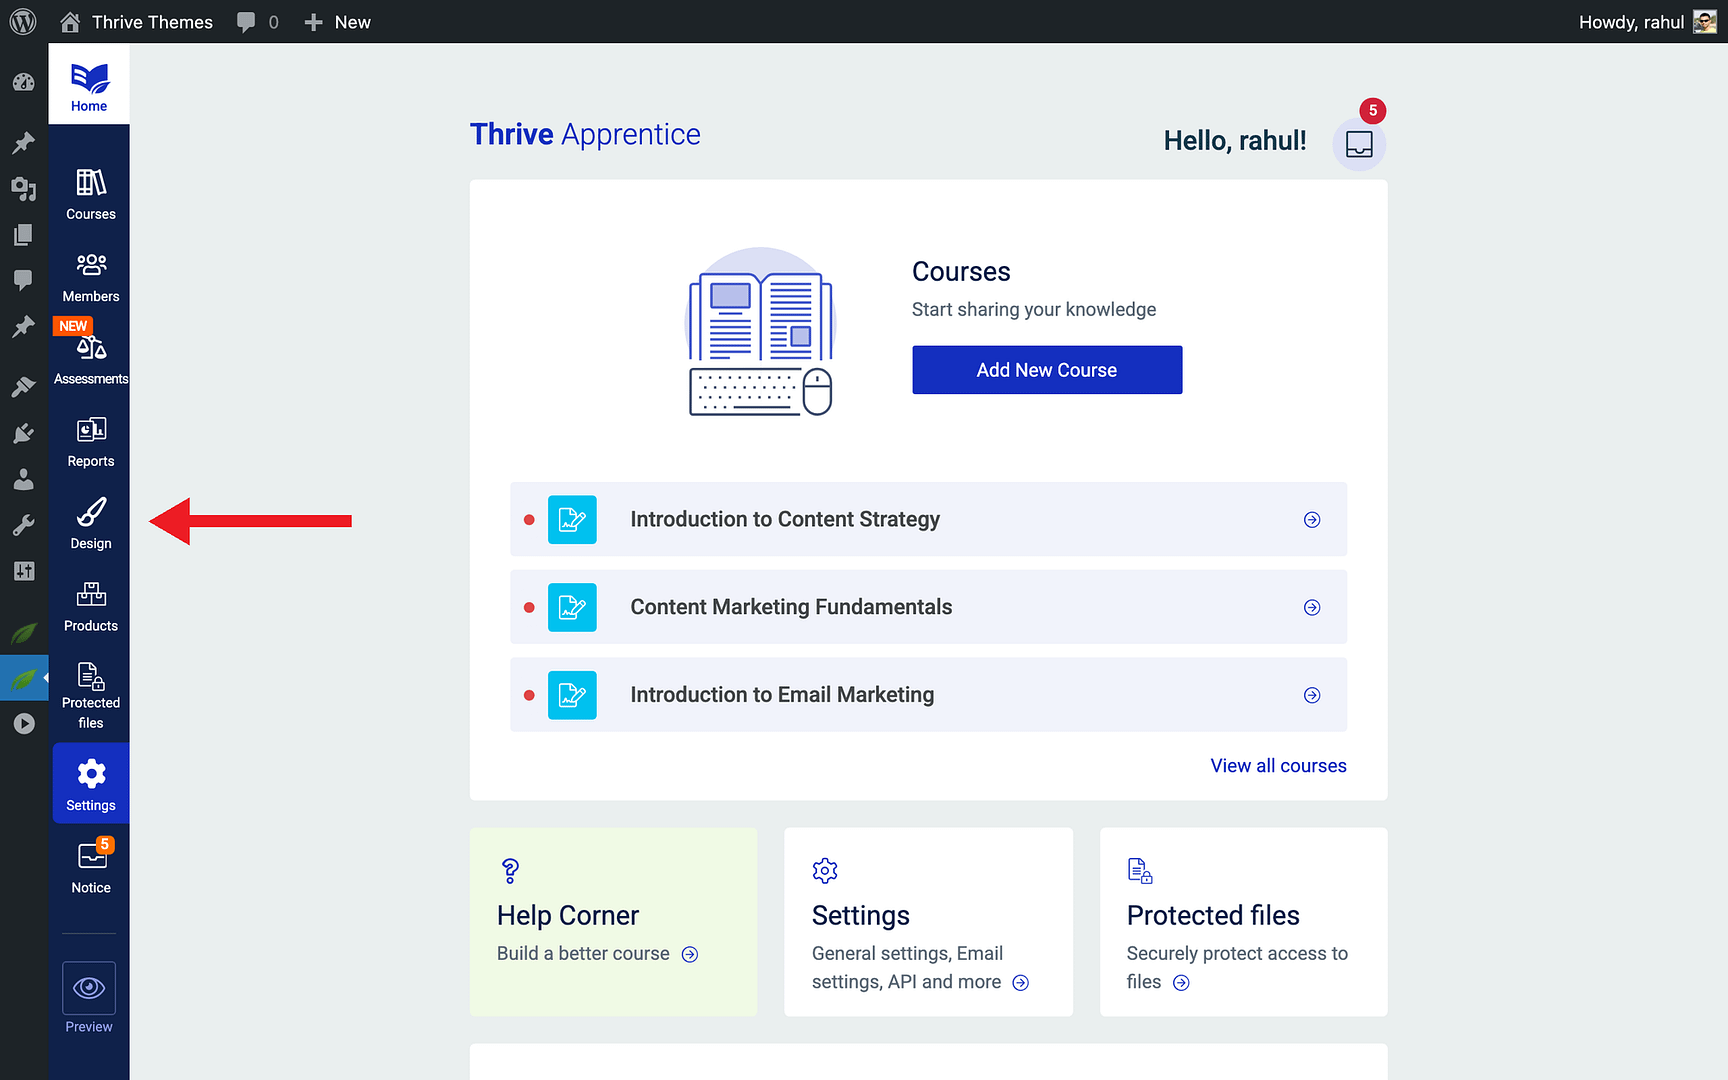
Task: Open the Thrive Apprentice Courses section
Action: pyautogui.click(x=90, y=190)
